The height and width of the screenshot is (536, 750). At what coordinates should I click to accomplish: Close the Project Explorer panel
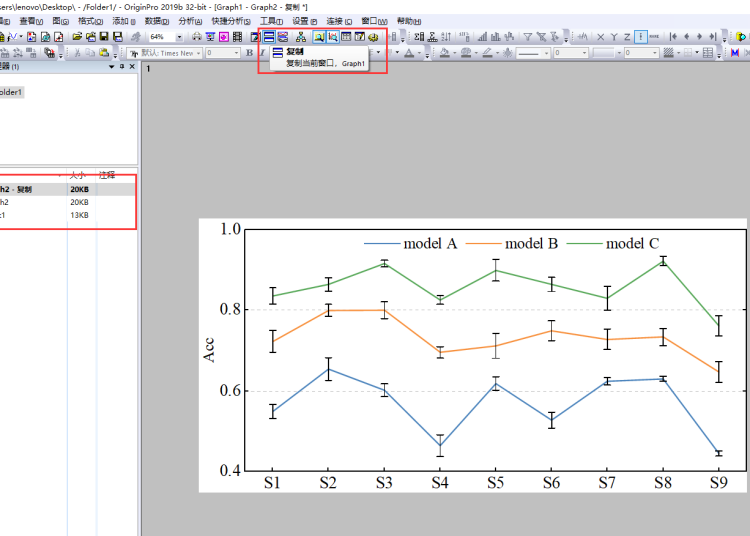(132, 66)
